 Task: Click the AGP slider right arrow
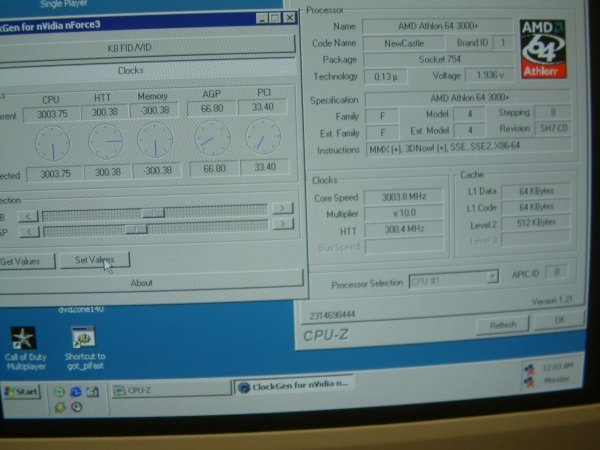coord(283,223)
